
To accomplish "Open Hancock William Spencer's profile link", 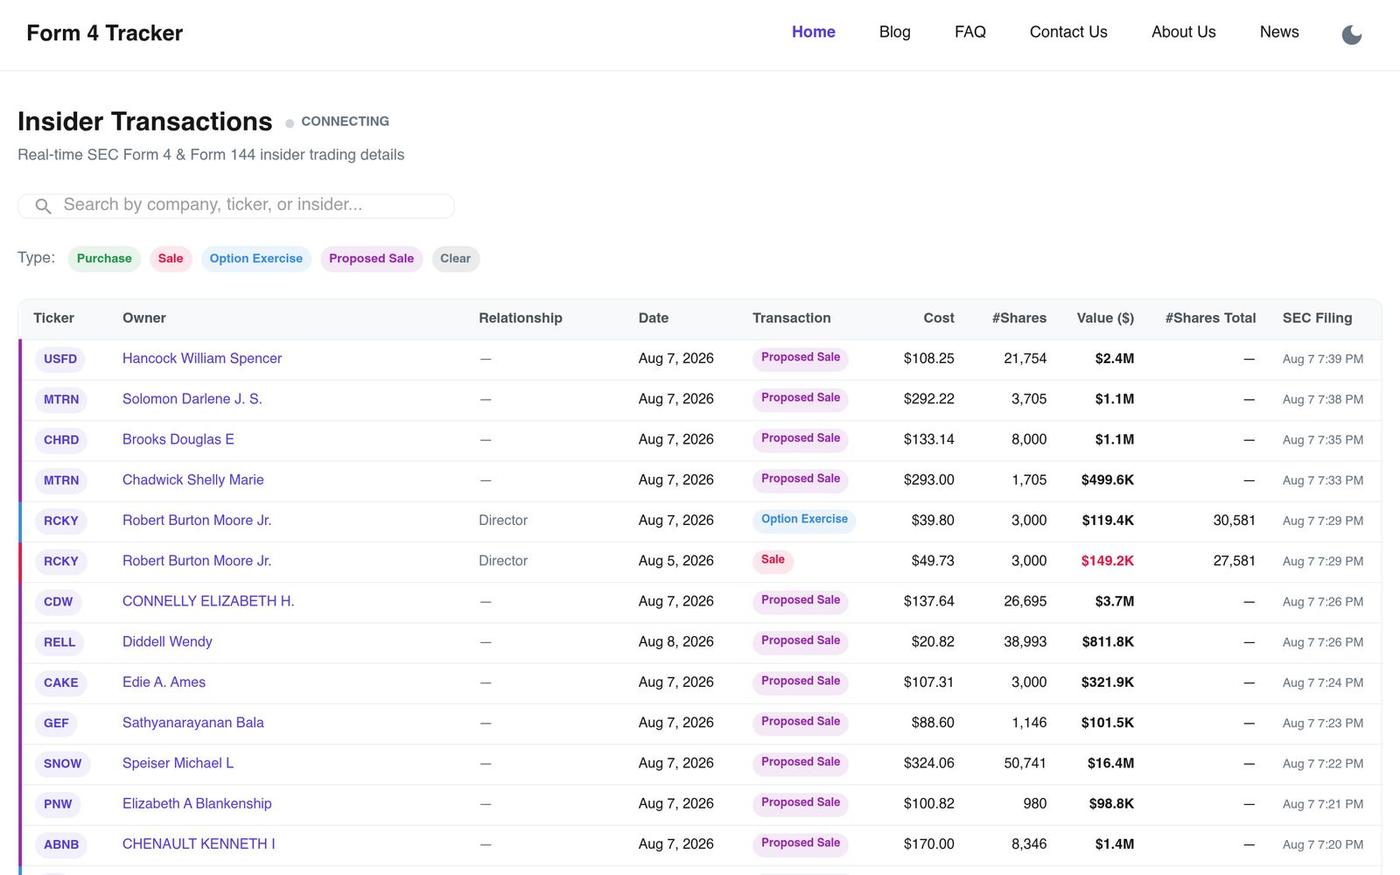I will pos(202,358).
